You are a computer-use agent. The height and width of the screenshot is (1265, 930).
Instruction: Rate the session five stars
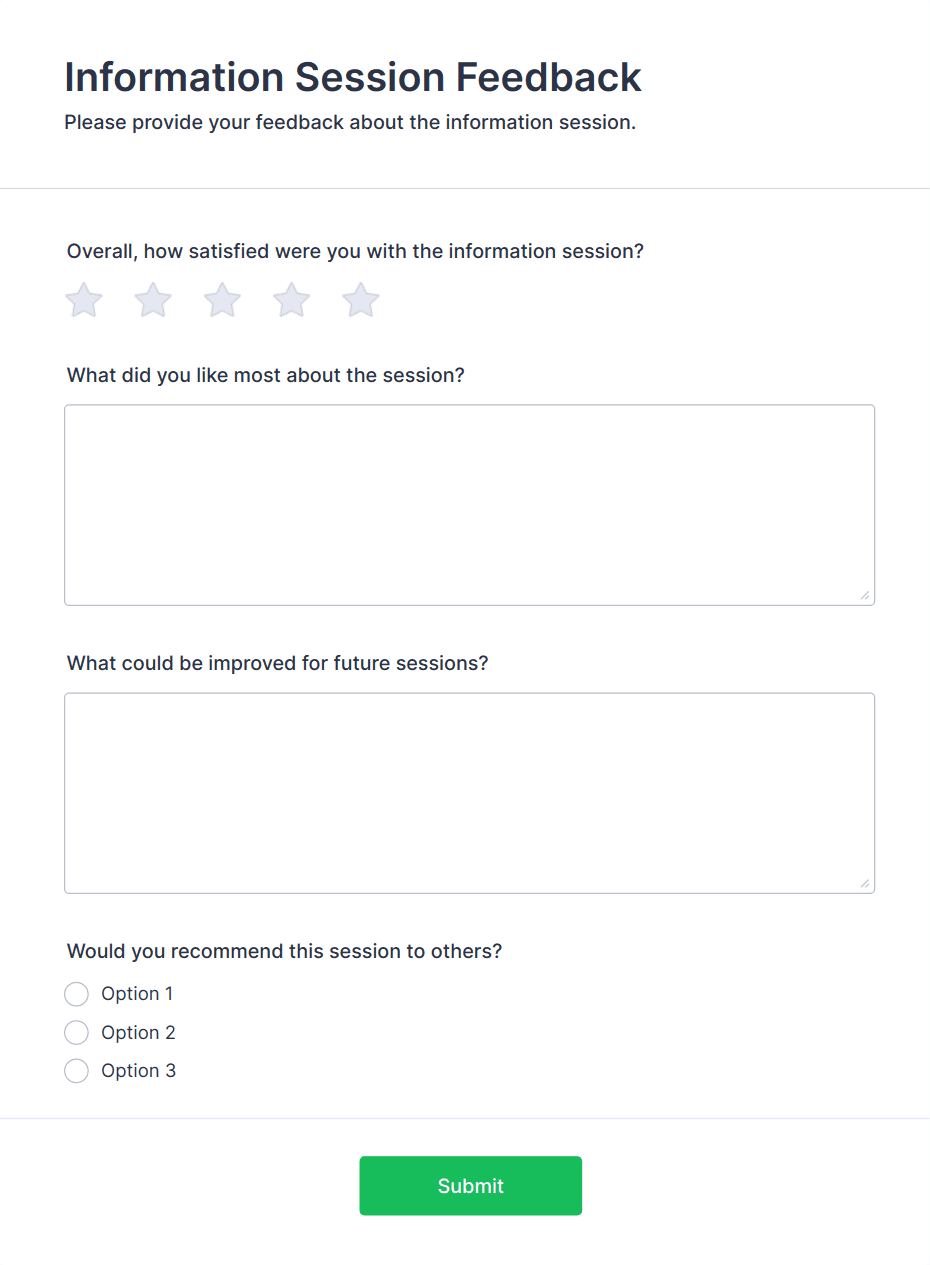pyautogui.click(x=360, y=300)
